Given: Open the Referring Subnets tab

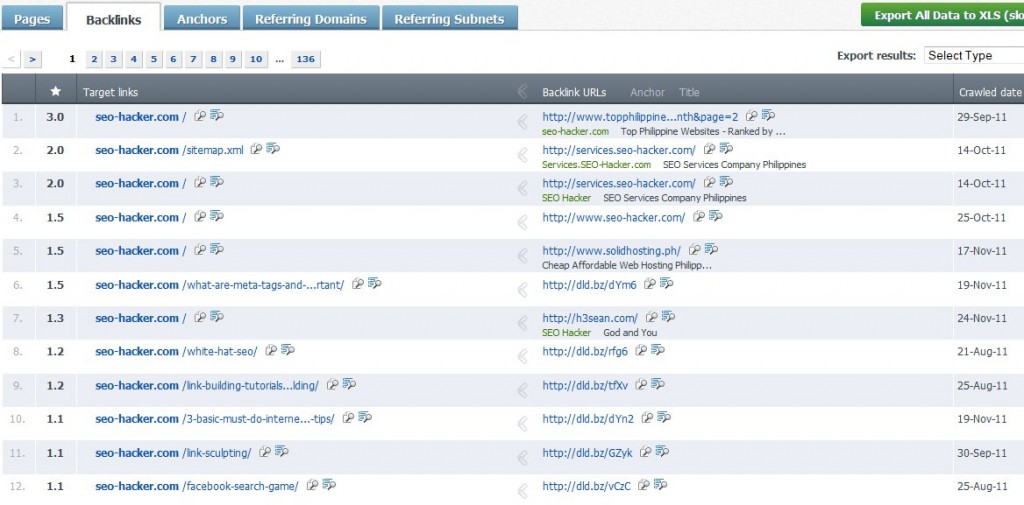Looking at the screenshot, I should [449, 19].
